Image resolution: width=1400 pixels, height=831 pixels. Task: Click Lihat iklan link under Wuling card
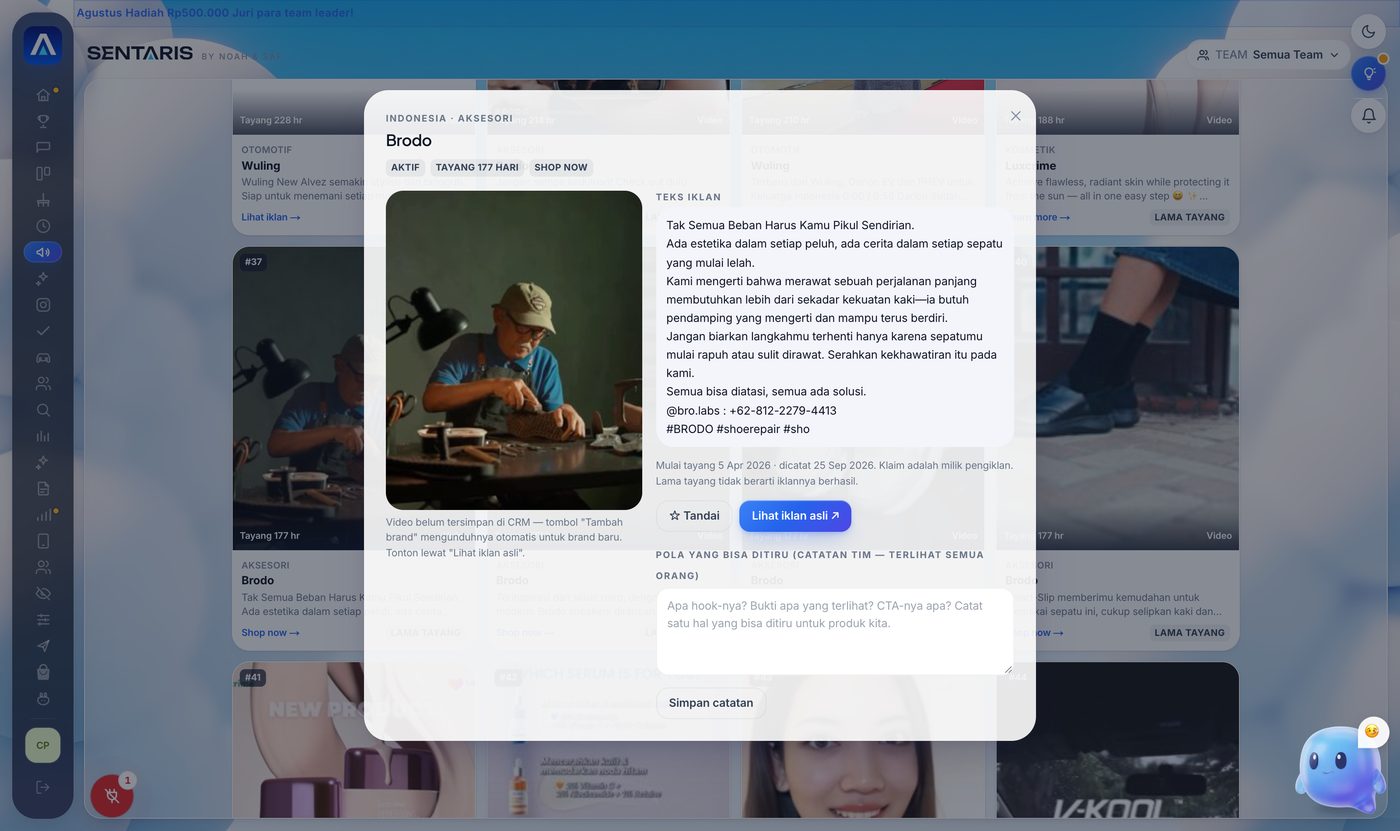(271, 217)
